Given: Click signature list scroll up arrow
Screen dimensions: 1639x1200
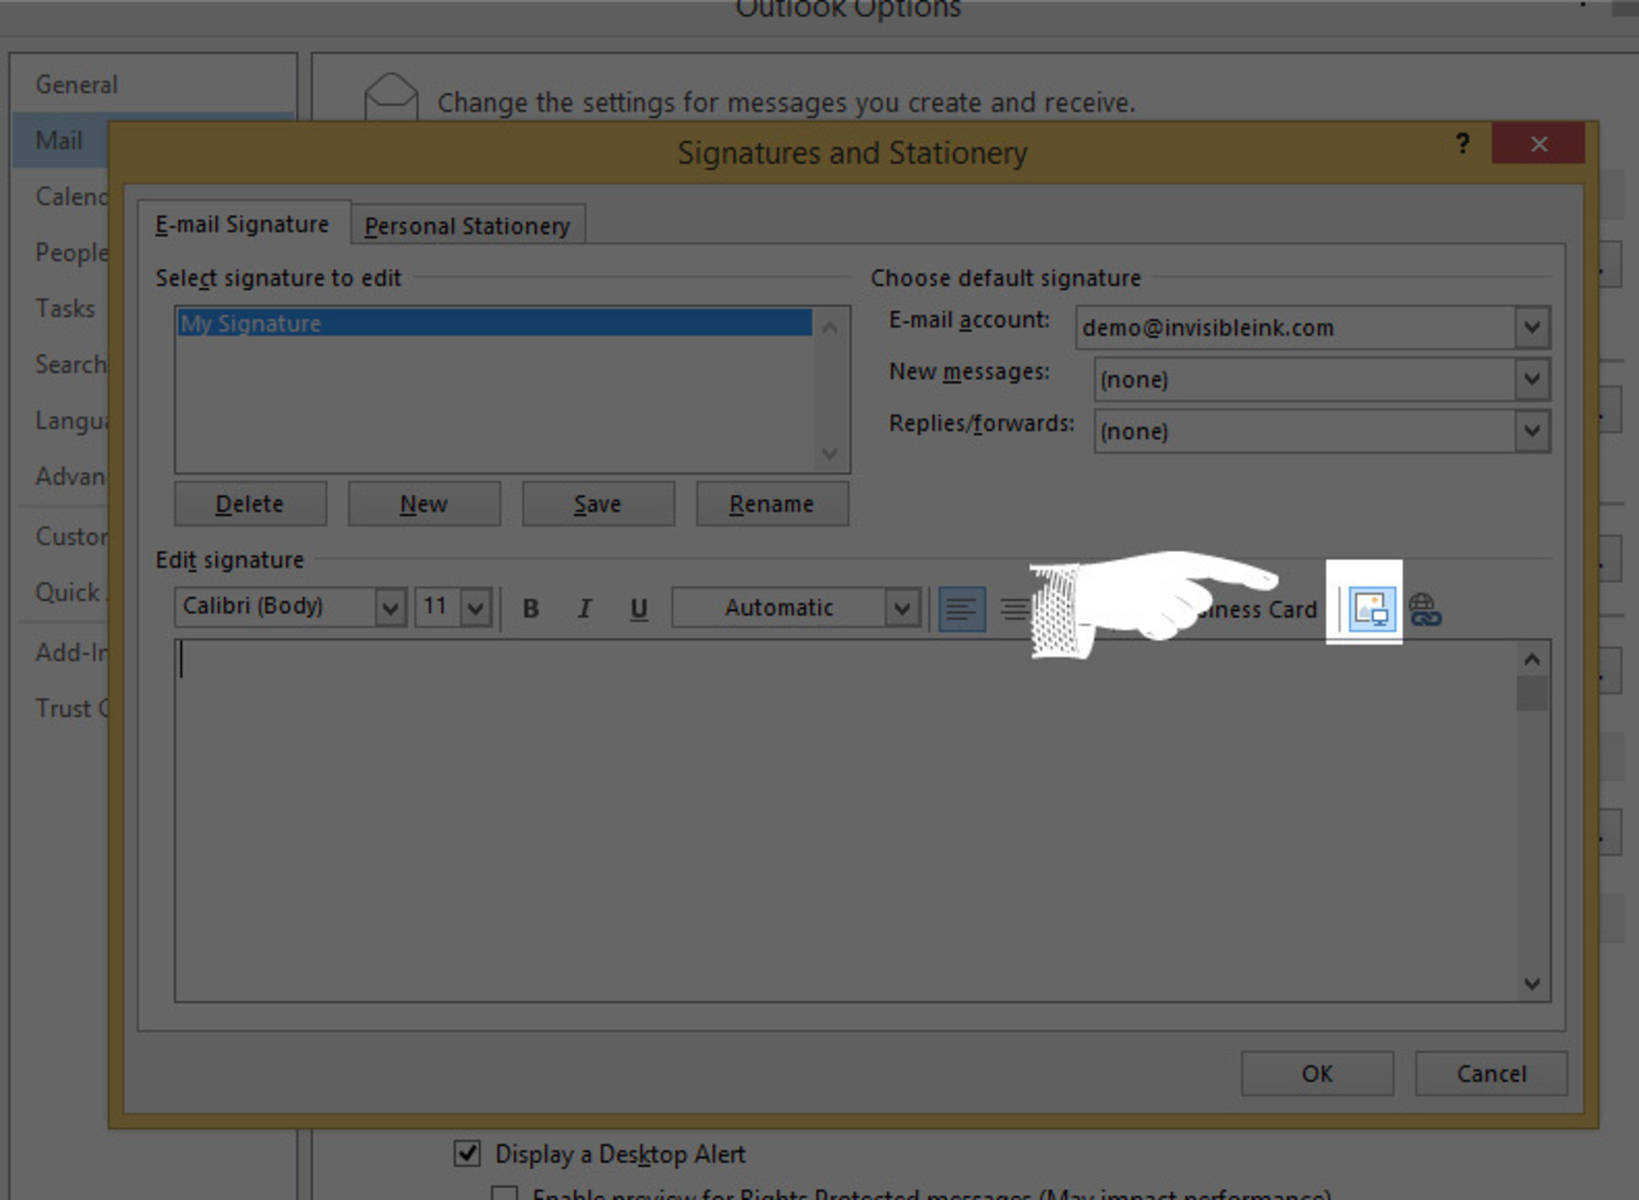Looking at the screenshot, I should pos(830,327).
